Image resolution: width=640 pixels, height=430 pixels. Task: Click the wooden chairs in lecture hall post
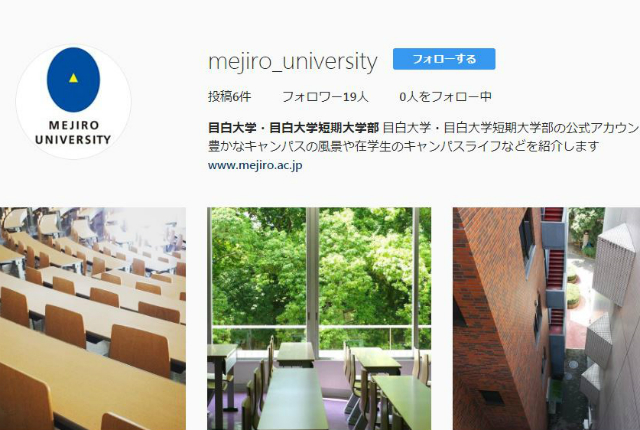click(x=93, y=319)
